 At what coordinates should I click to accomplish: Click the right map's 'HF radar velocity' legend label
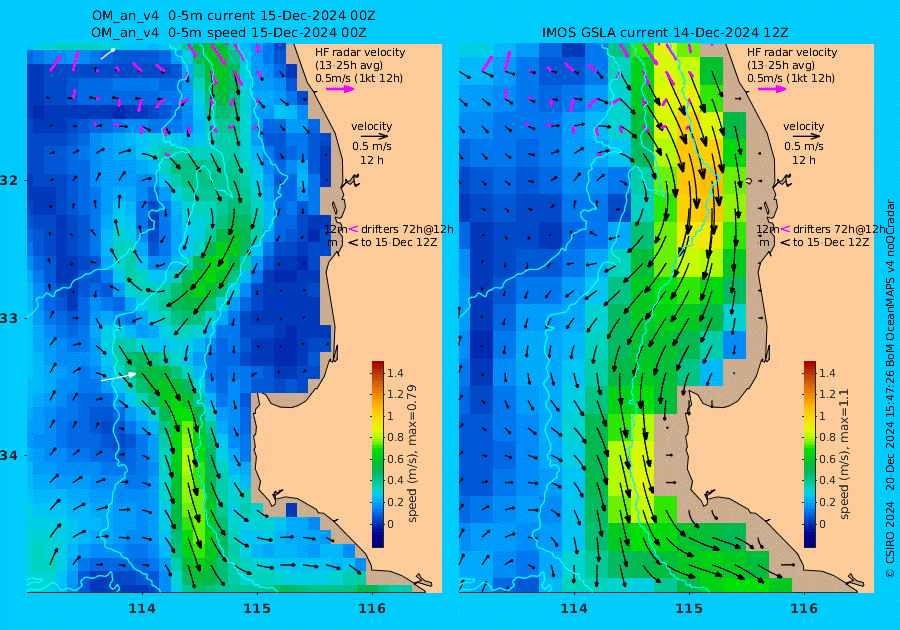792,52
